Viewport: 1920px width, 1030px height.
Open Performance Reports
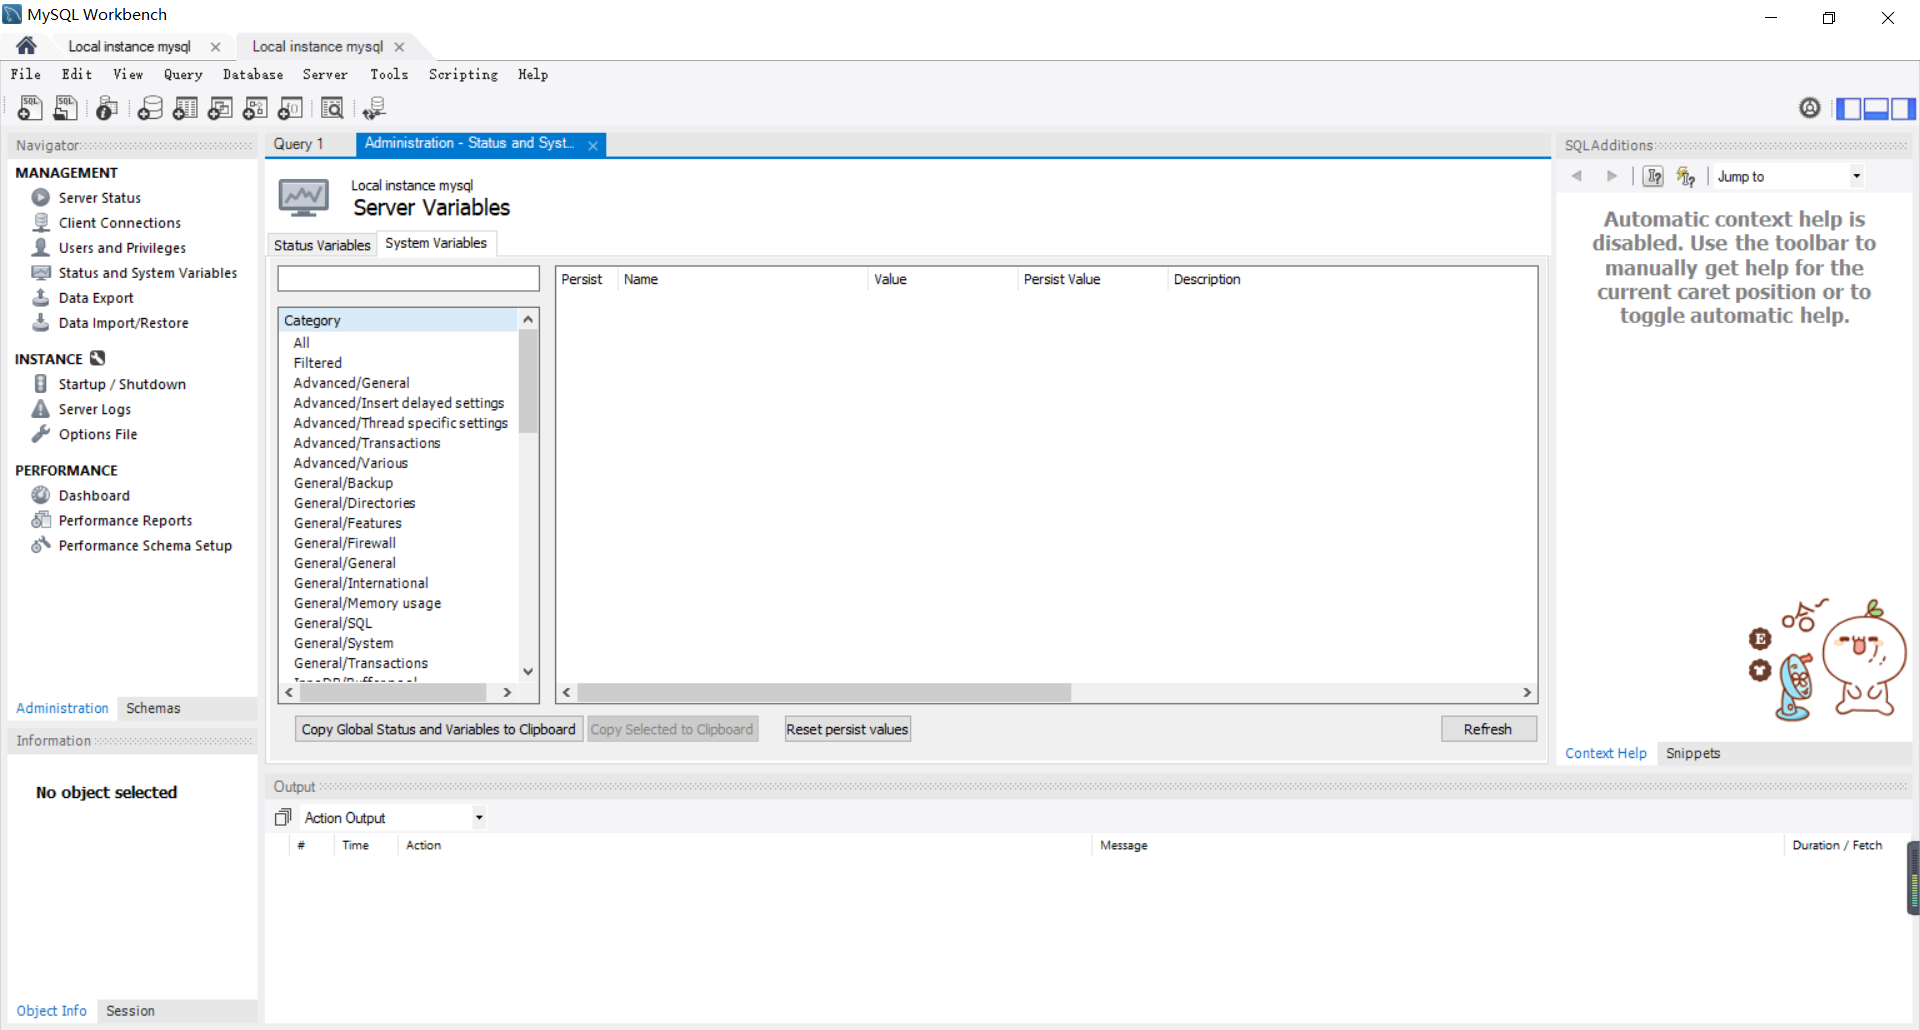[125, 520]
